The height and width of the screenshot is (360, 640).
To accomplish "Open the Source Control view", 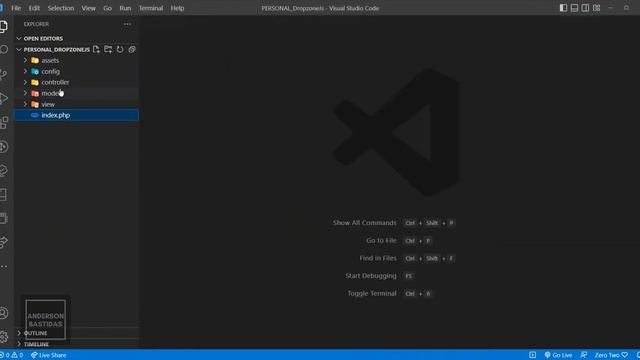I will pyautogui.click(x=4, y=74).
